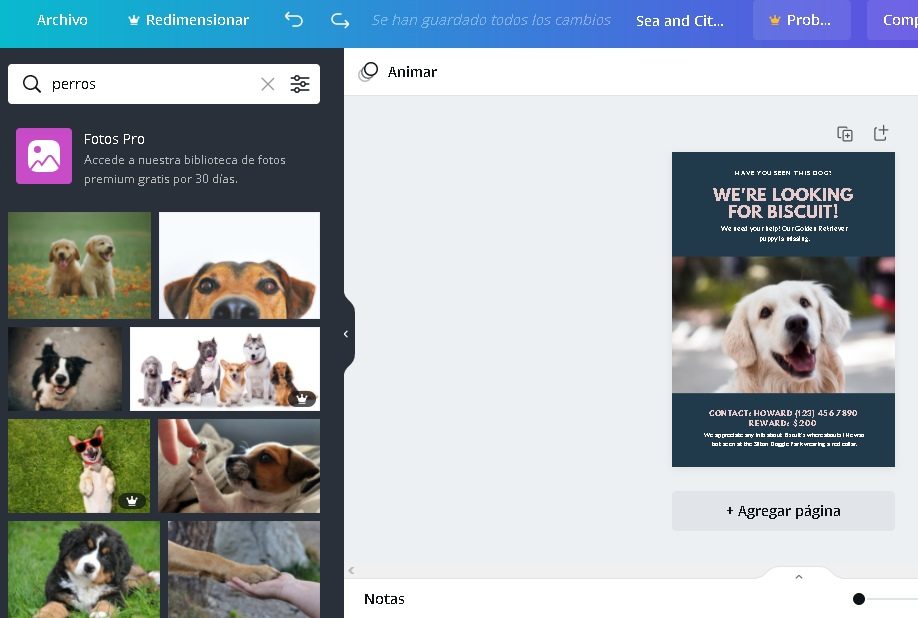Open the Fotos Pro photo library promo

pyautogui.click(x=164, y=157)
